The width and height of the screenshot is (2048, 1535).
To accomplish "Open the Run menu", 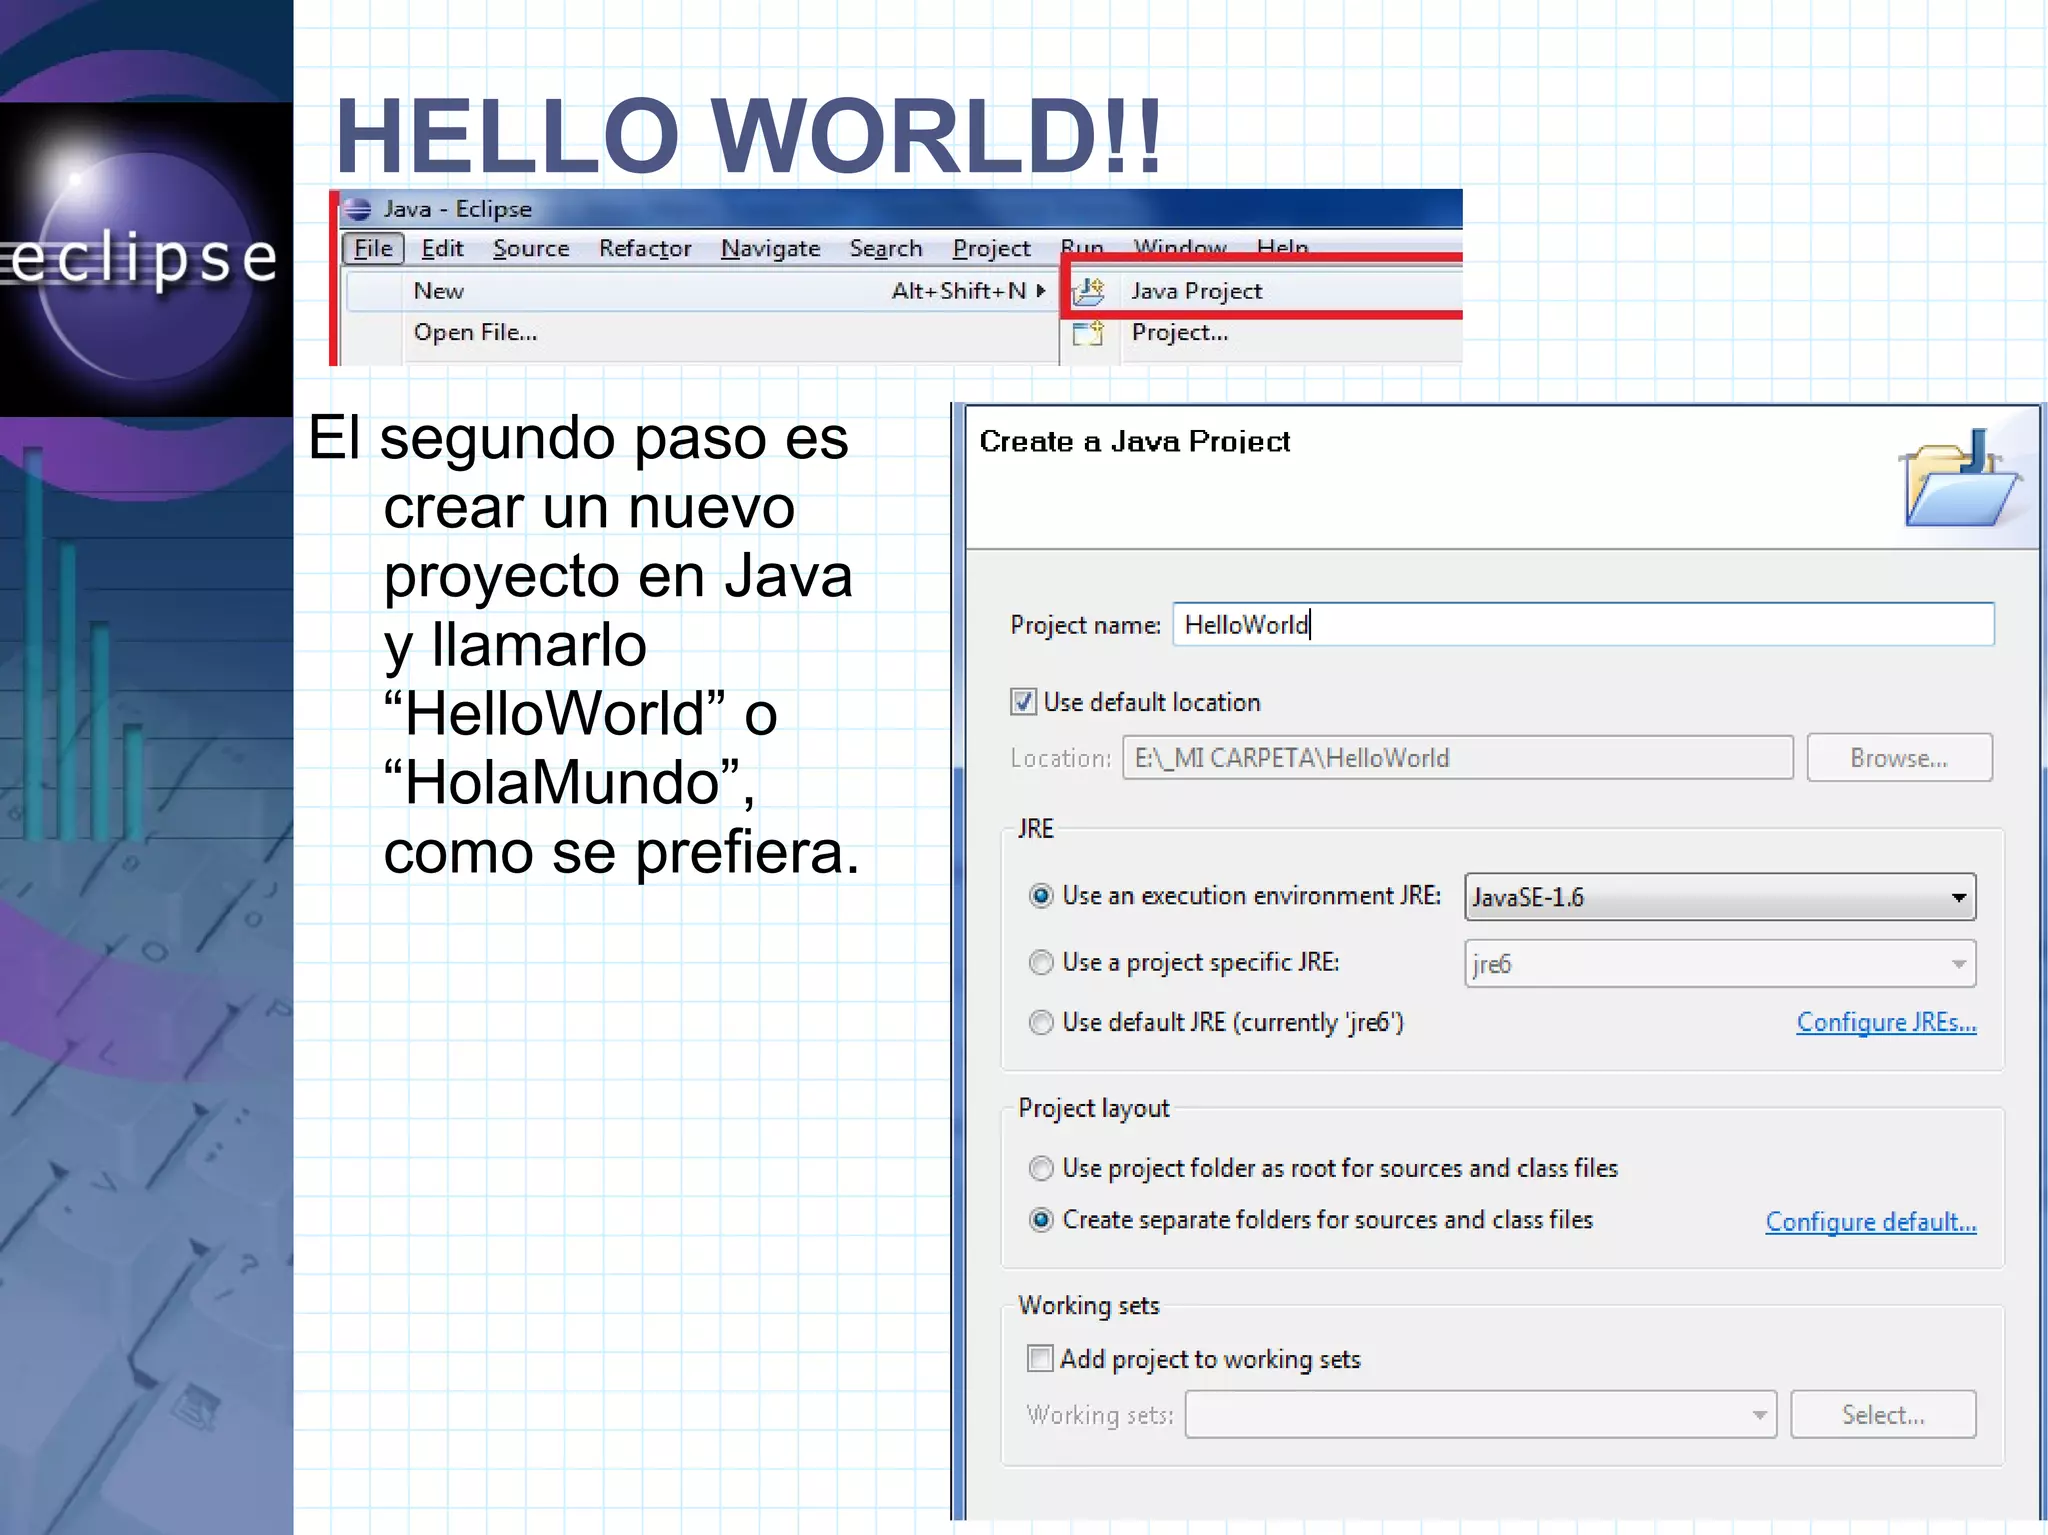I will click(x=1082, y=246).
